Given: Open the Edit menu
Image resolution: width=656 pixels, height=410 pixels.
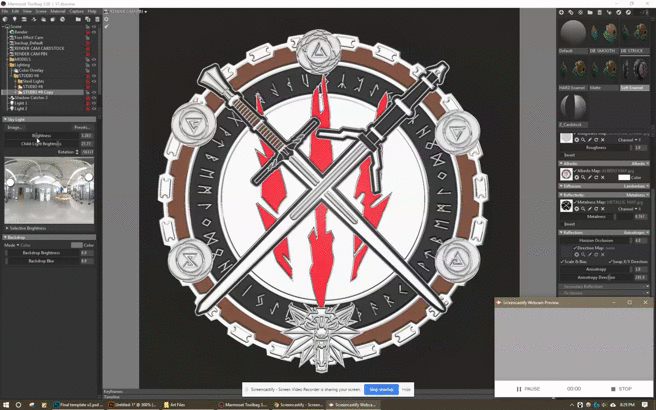Looking at the screenshot, I should [15, 11].
